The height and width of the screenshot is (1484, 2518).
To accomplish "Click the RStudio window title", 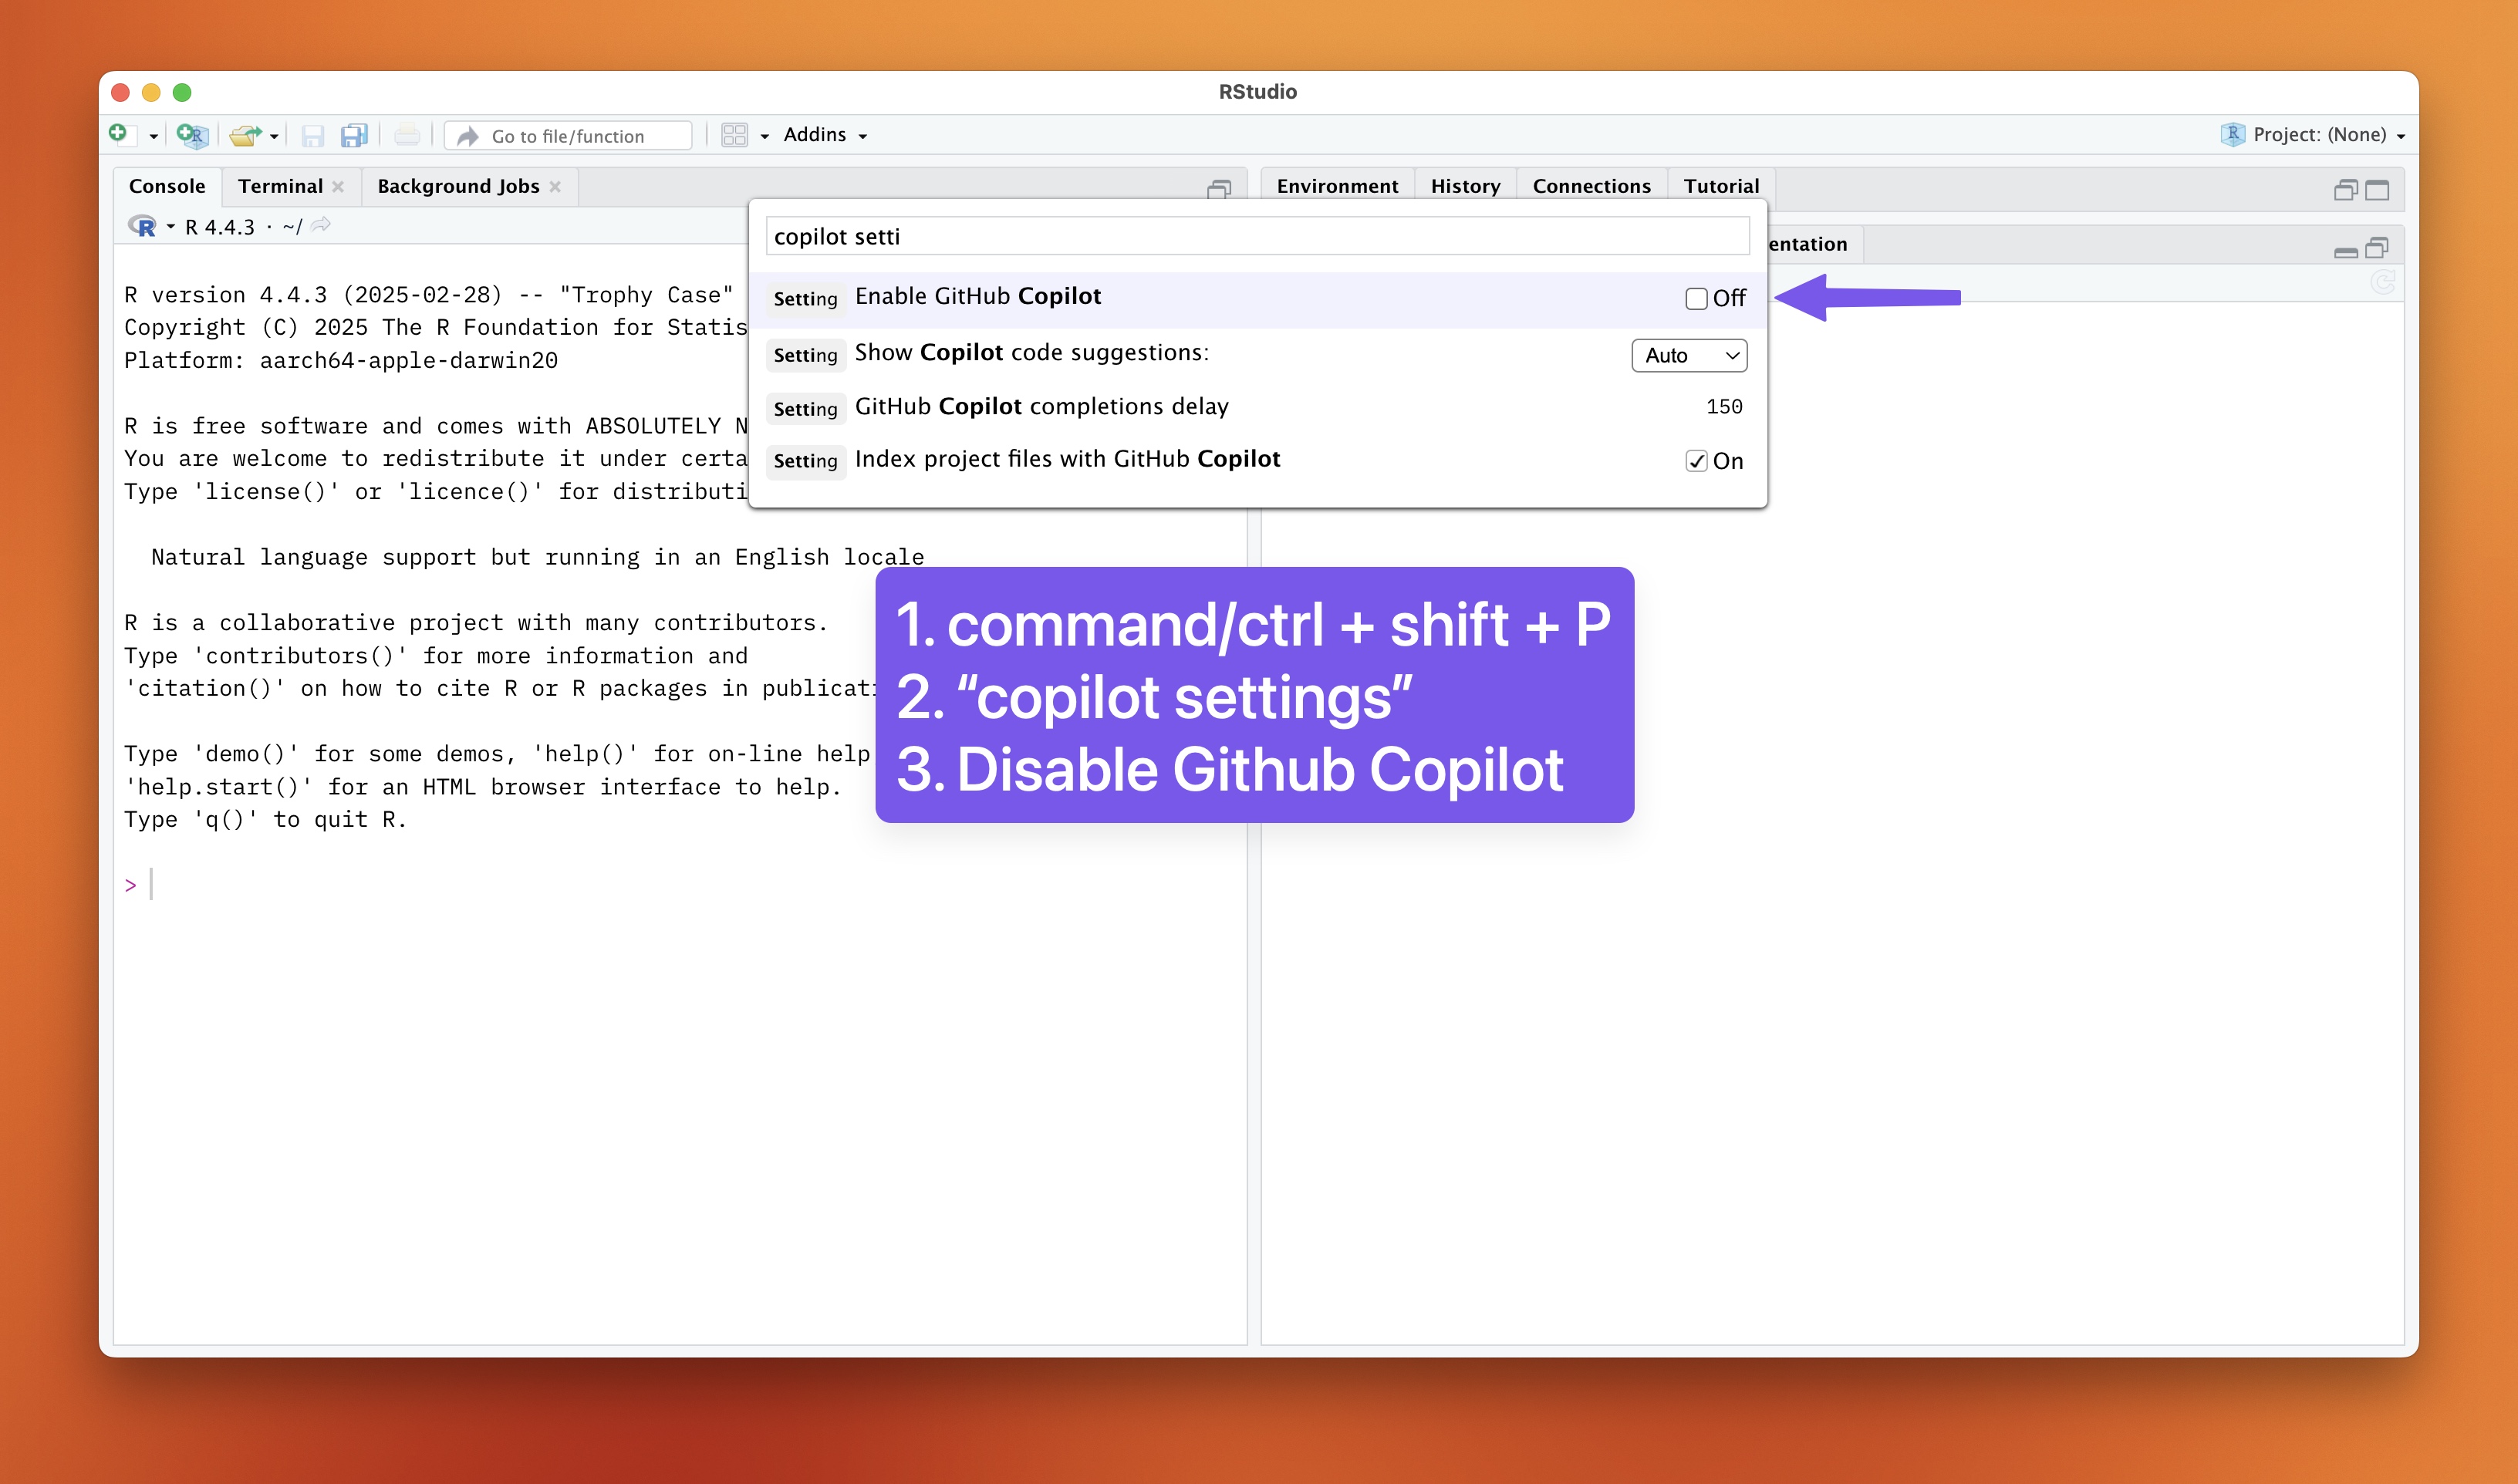I will pos(1257,91).
